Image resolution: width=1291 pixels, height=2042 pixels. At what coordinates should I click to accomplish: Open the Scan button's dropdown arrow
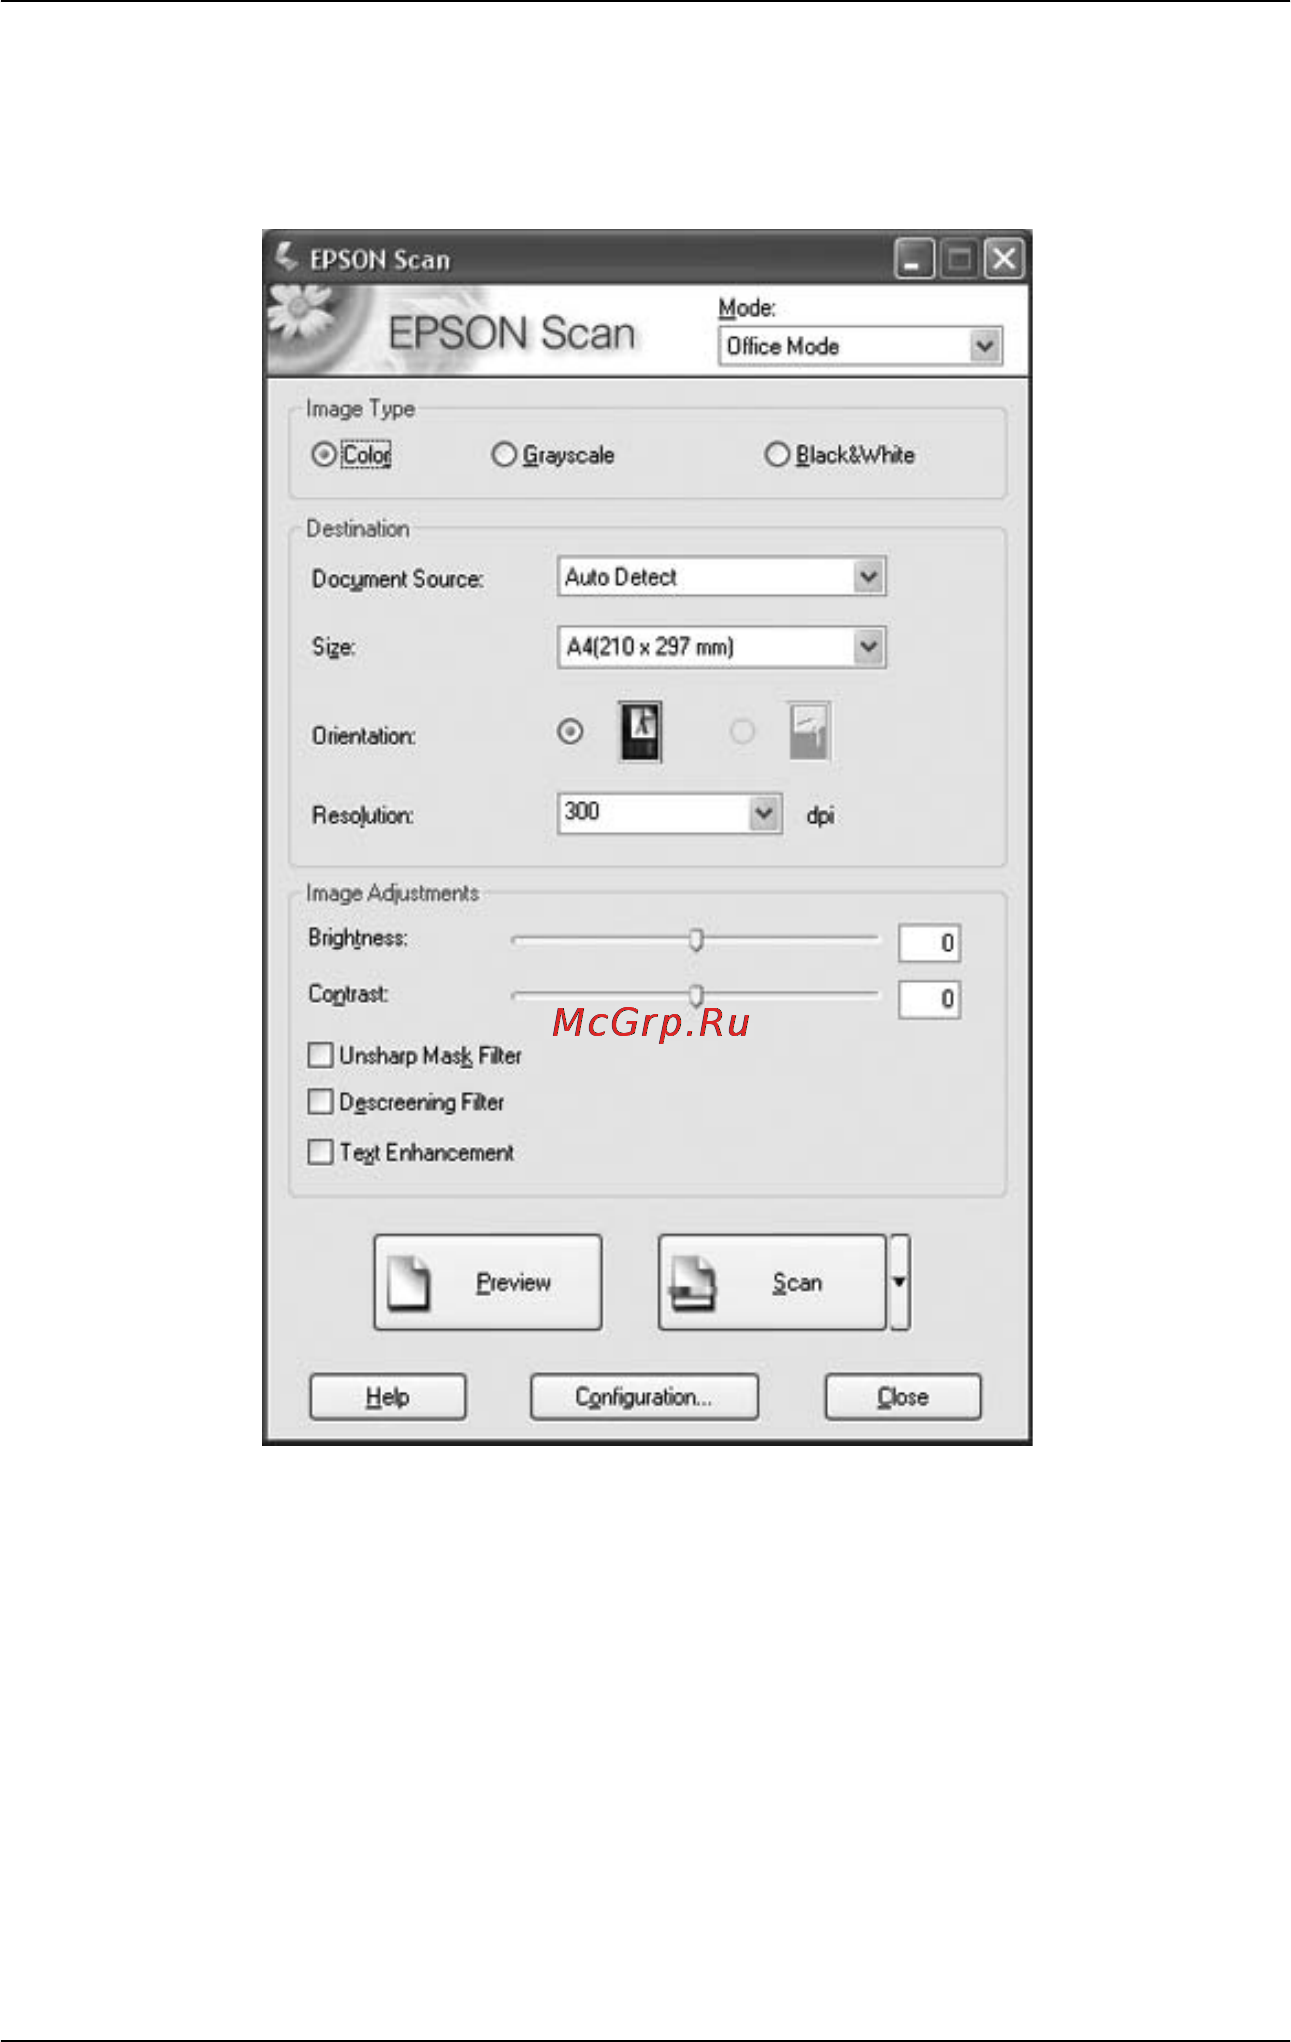[x=900, y=1282]
